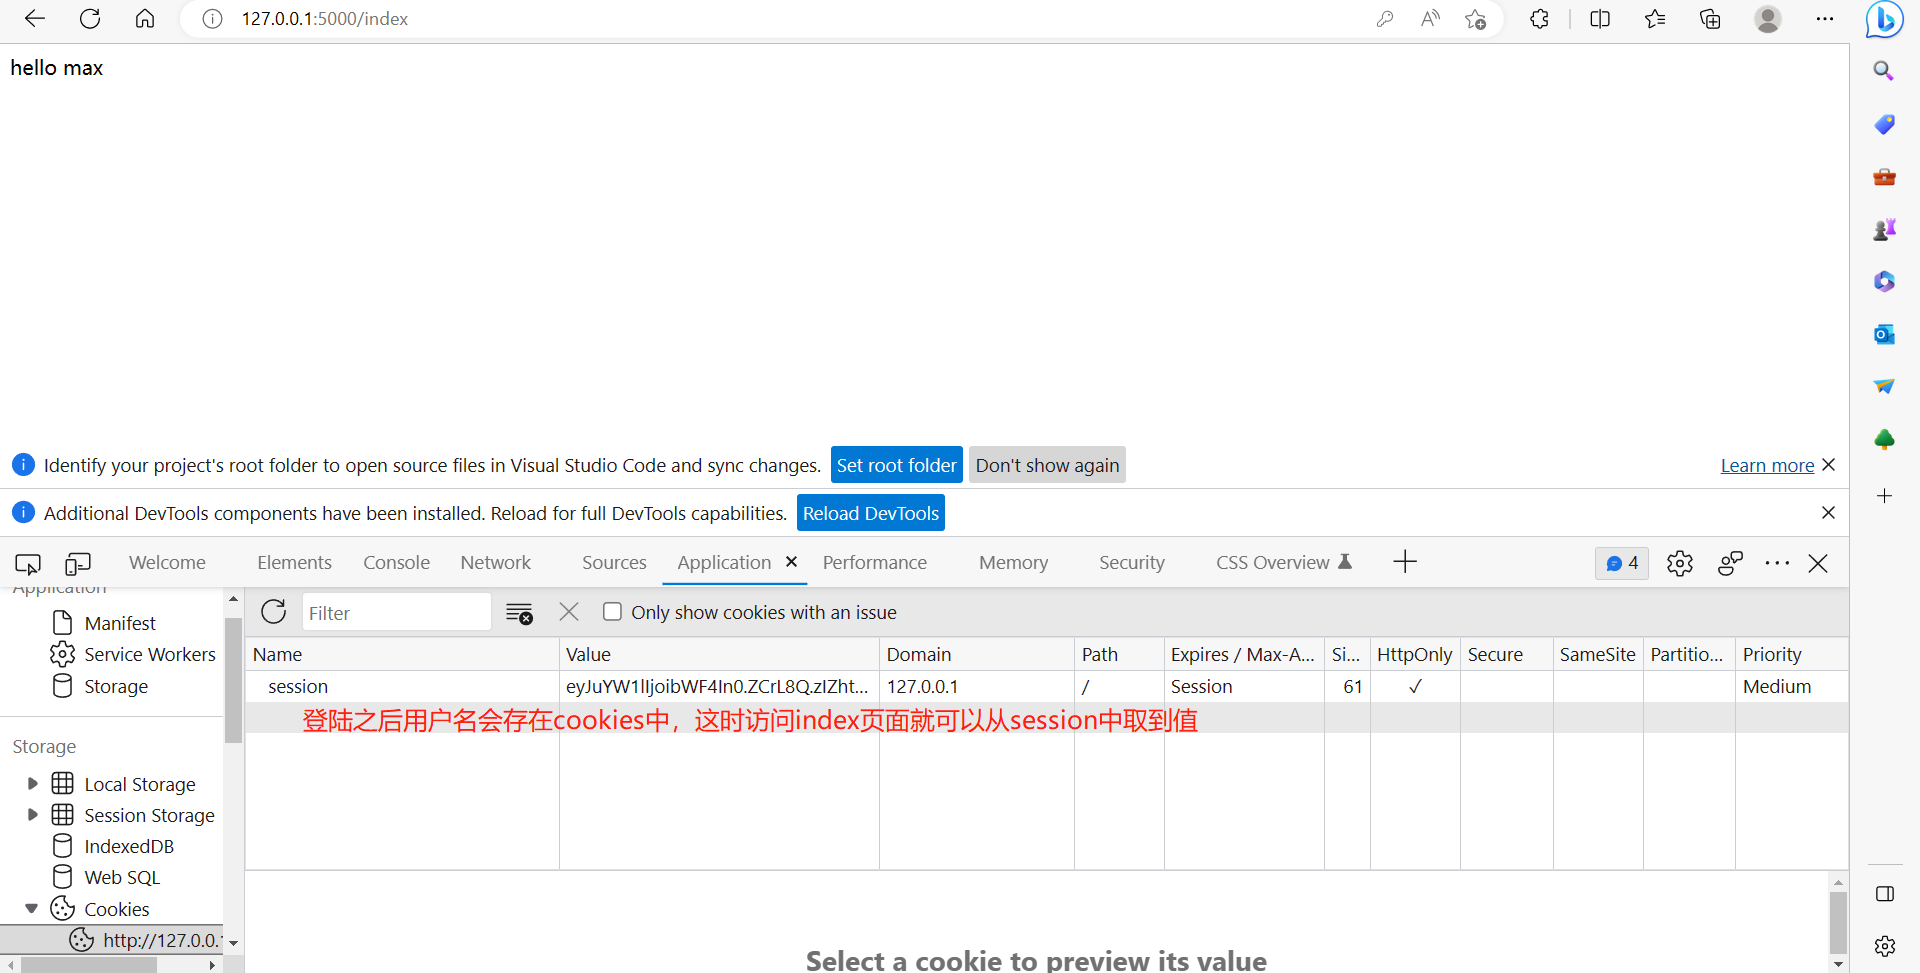Open the Favorites list icon
Viewport: 1920px width, 973px height.
1655,19
